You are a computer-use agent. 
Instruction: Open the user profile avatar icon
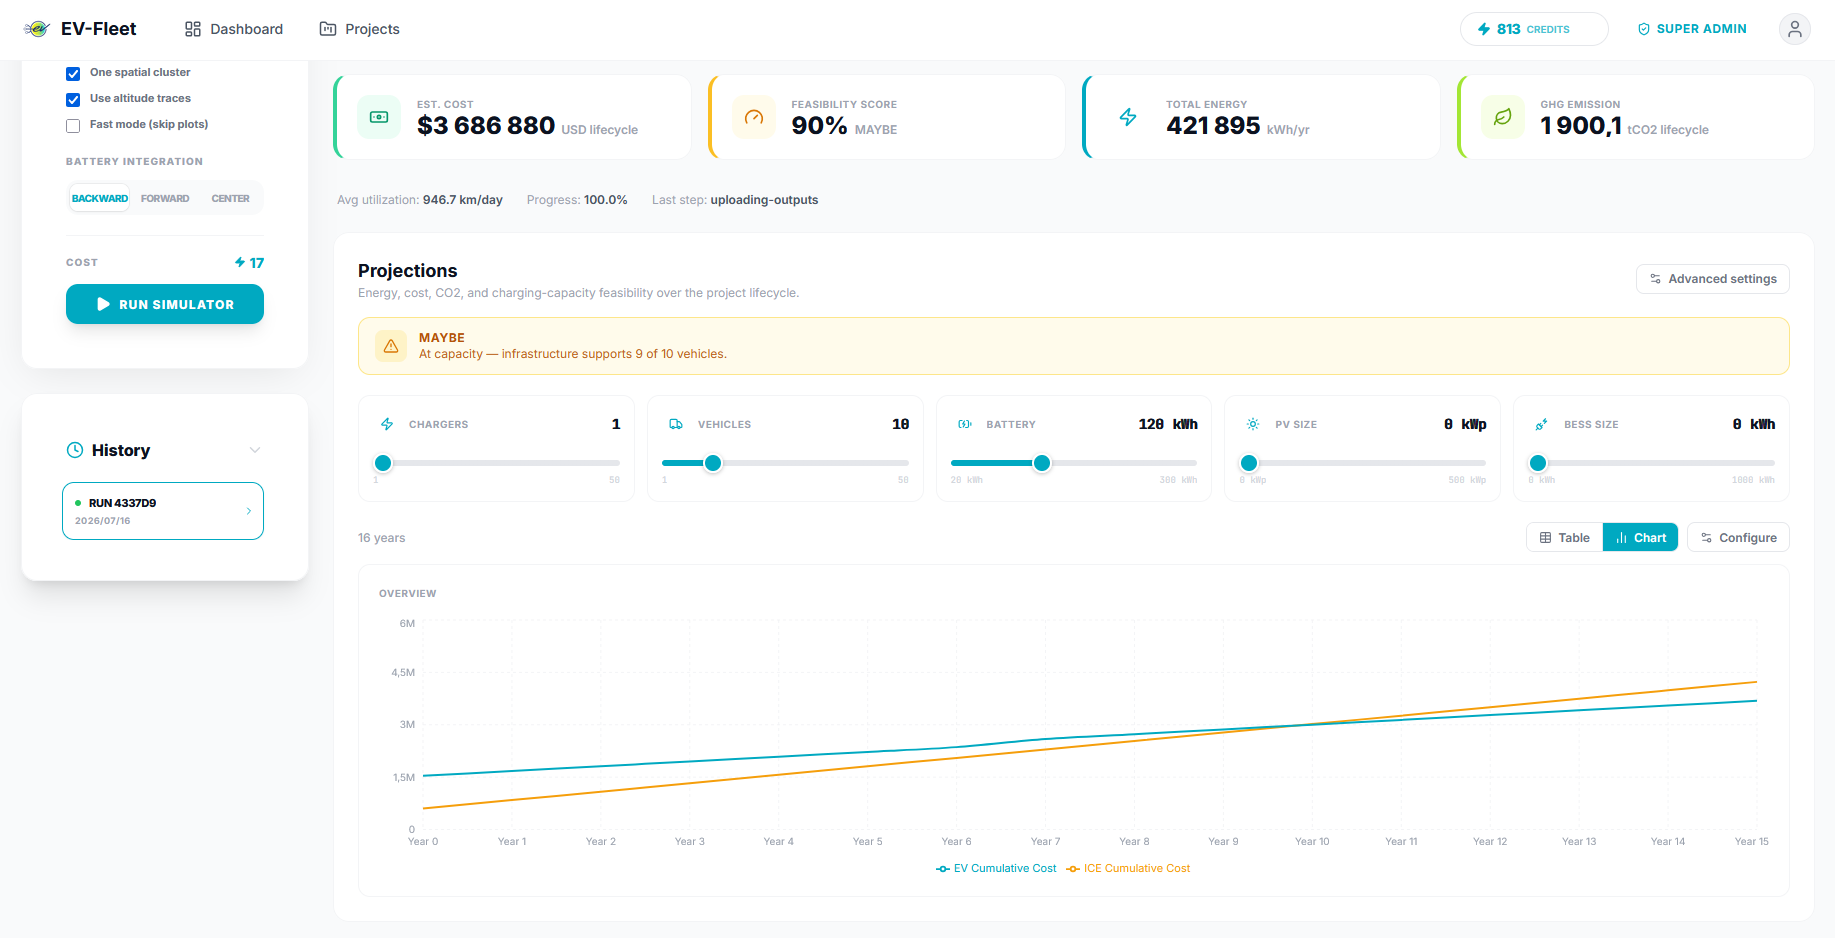point(1795,29)
